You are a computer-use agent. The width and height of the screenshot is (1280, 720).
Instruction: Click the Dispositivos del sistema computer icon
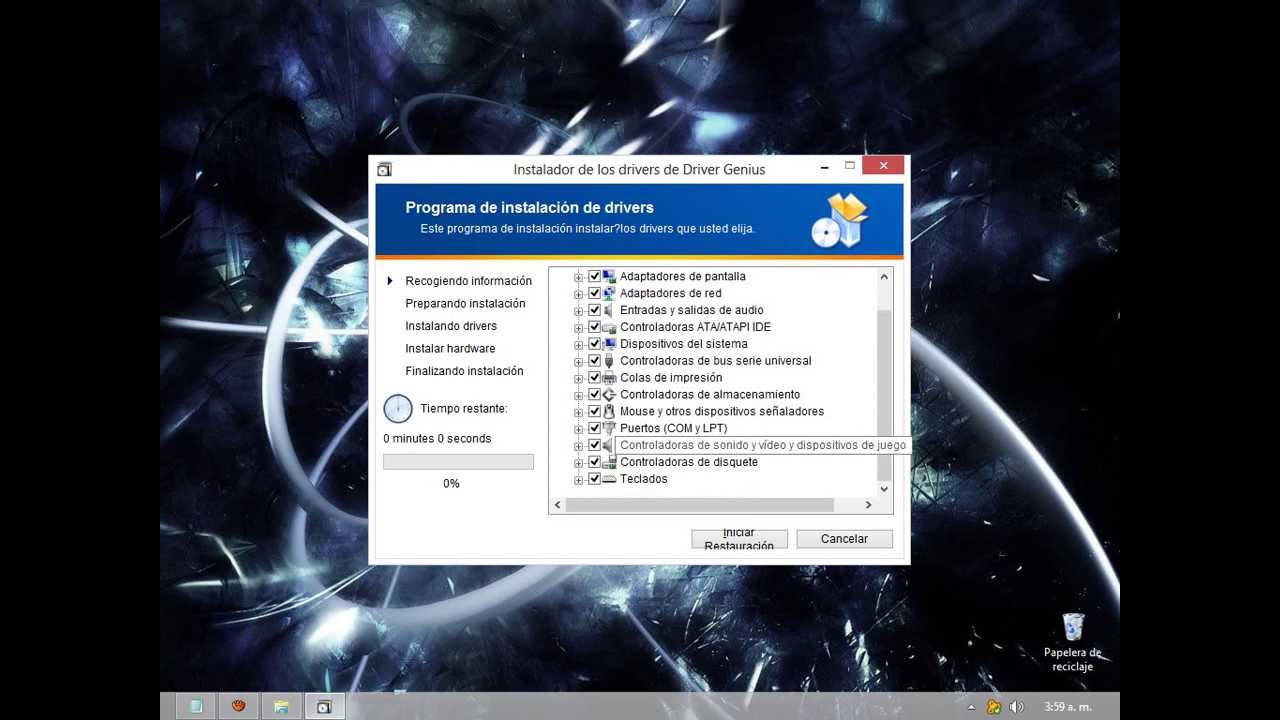click(609, 344)
